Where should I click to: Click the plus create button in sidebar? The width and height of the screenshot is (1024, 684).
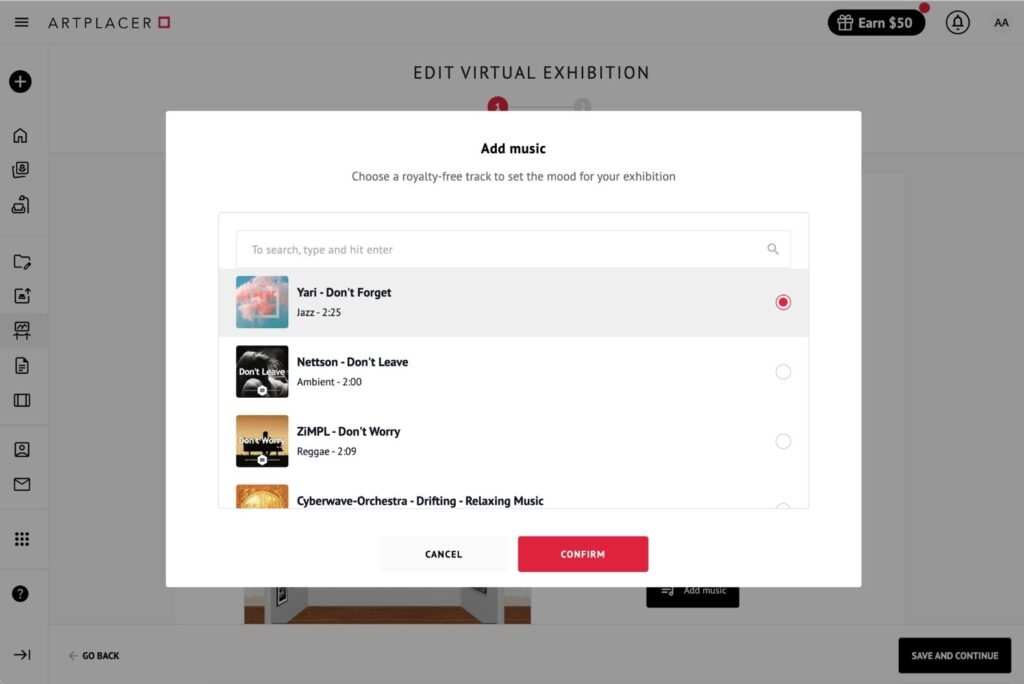pyautogui.click(x=20, y=82)
